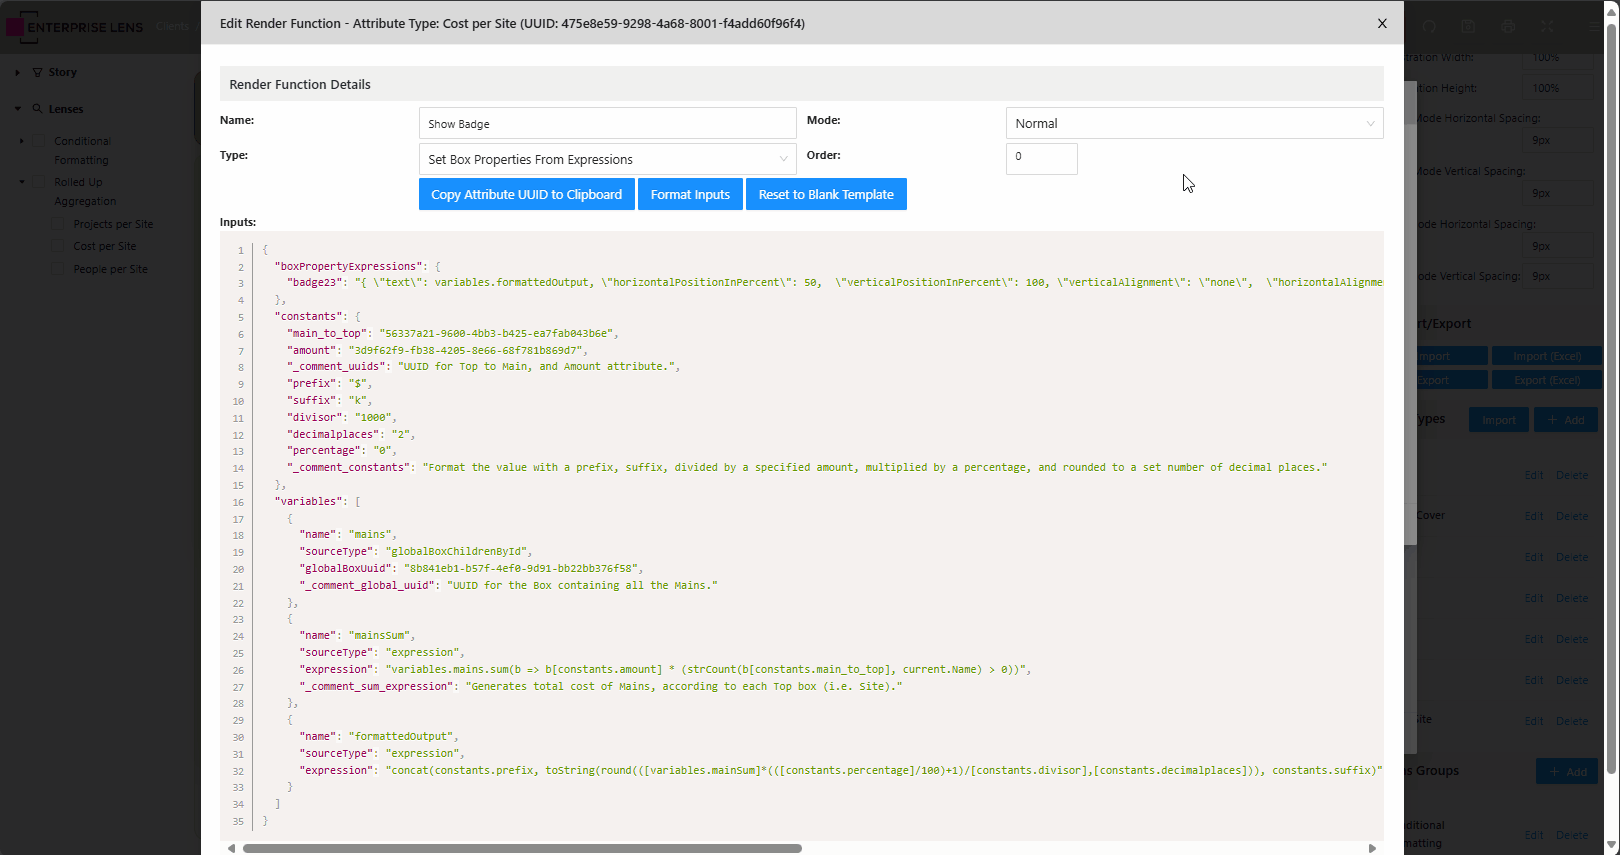
Task: Open the Mode dropdown showing Normal
Action: tap(1194, 124)
